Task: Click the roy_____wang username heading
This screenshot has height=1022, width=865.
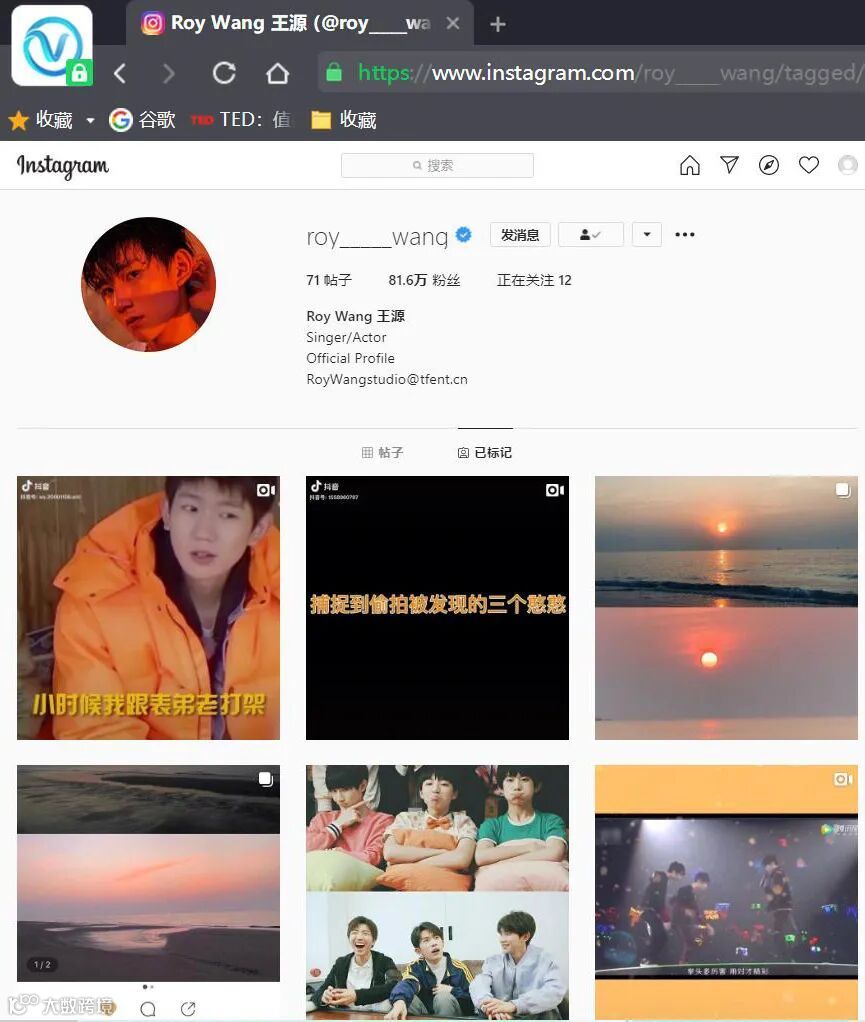Action: tap(377, 236)
